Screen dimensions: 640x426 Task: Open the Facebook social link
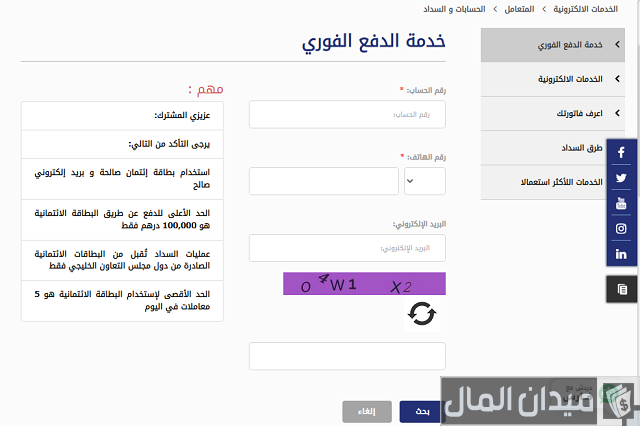click(x=621, y=152)
